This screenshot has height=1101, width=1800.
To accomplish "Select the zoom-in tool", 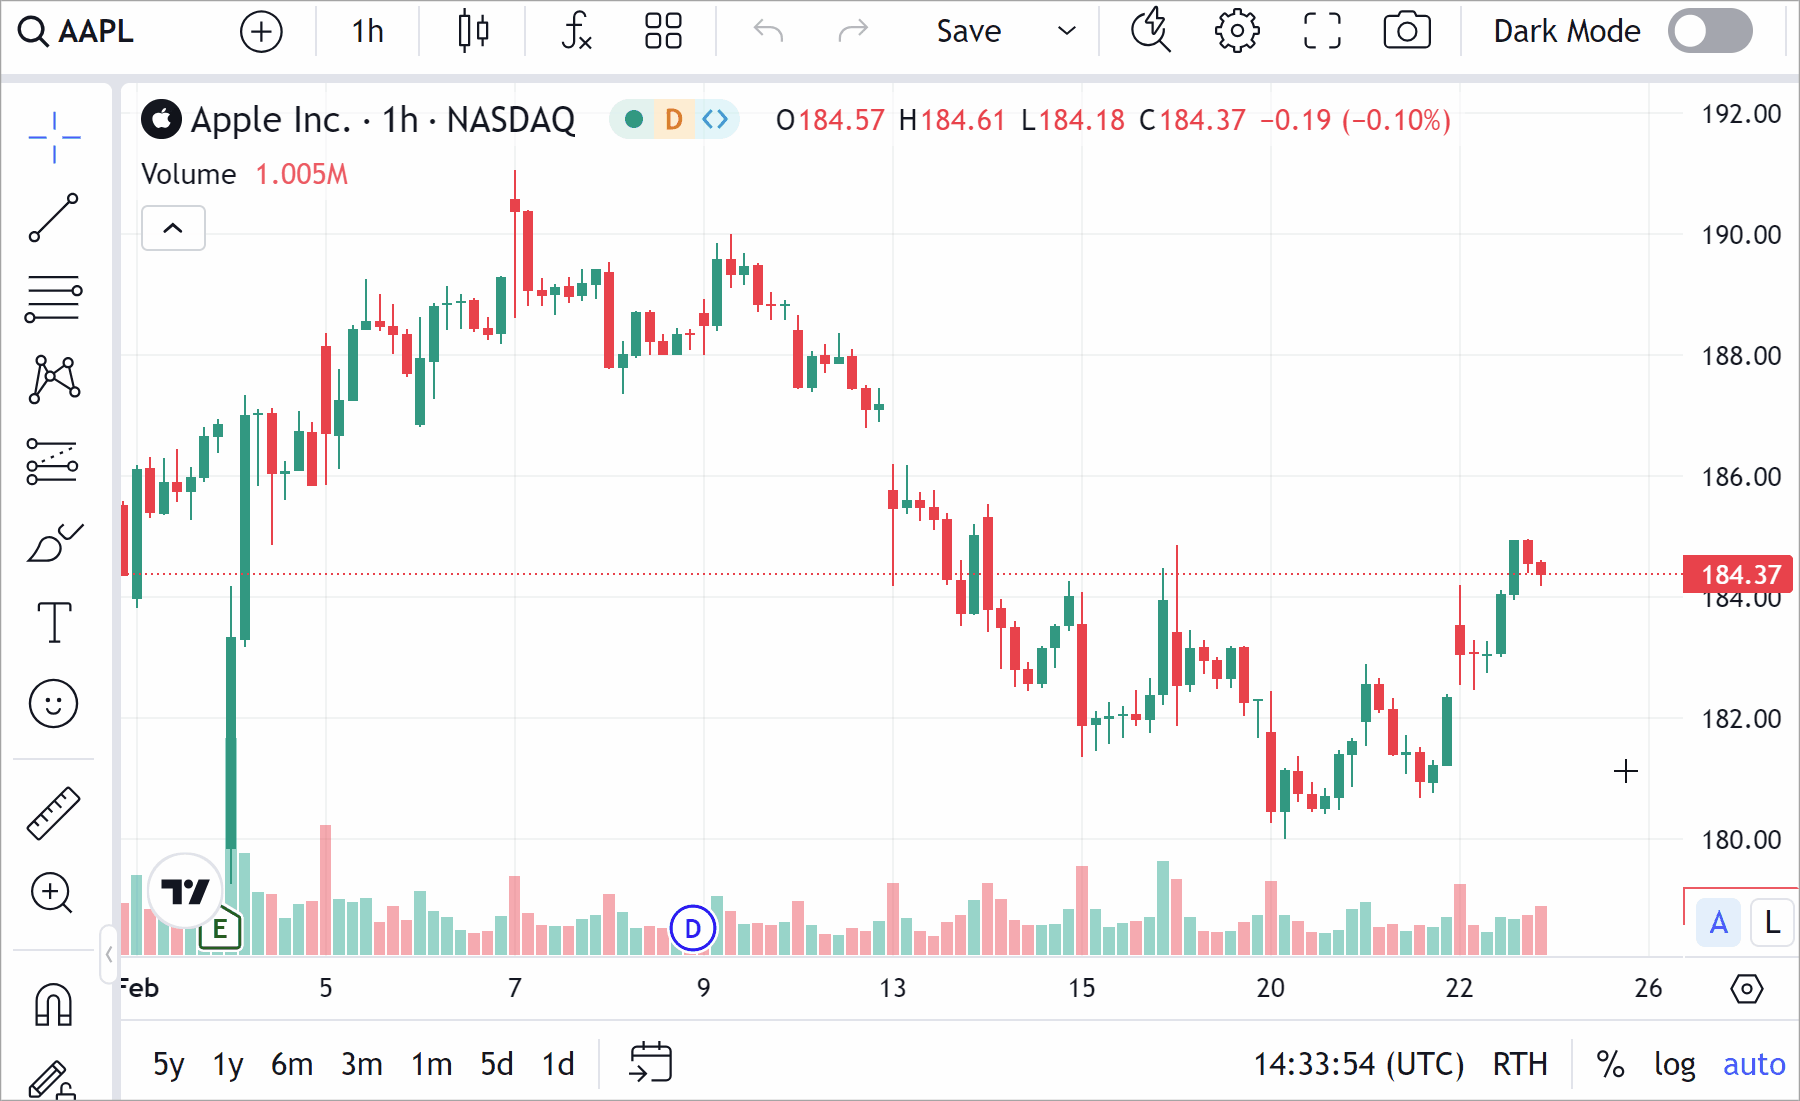I will click(x=52, y=893).
